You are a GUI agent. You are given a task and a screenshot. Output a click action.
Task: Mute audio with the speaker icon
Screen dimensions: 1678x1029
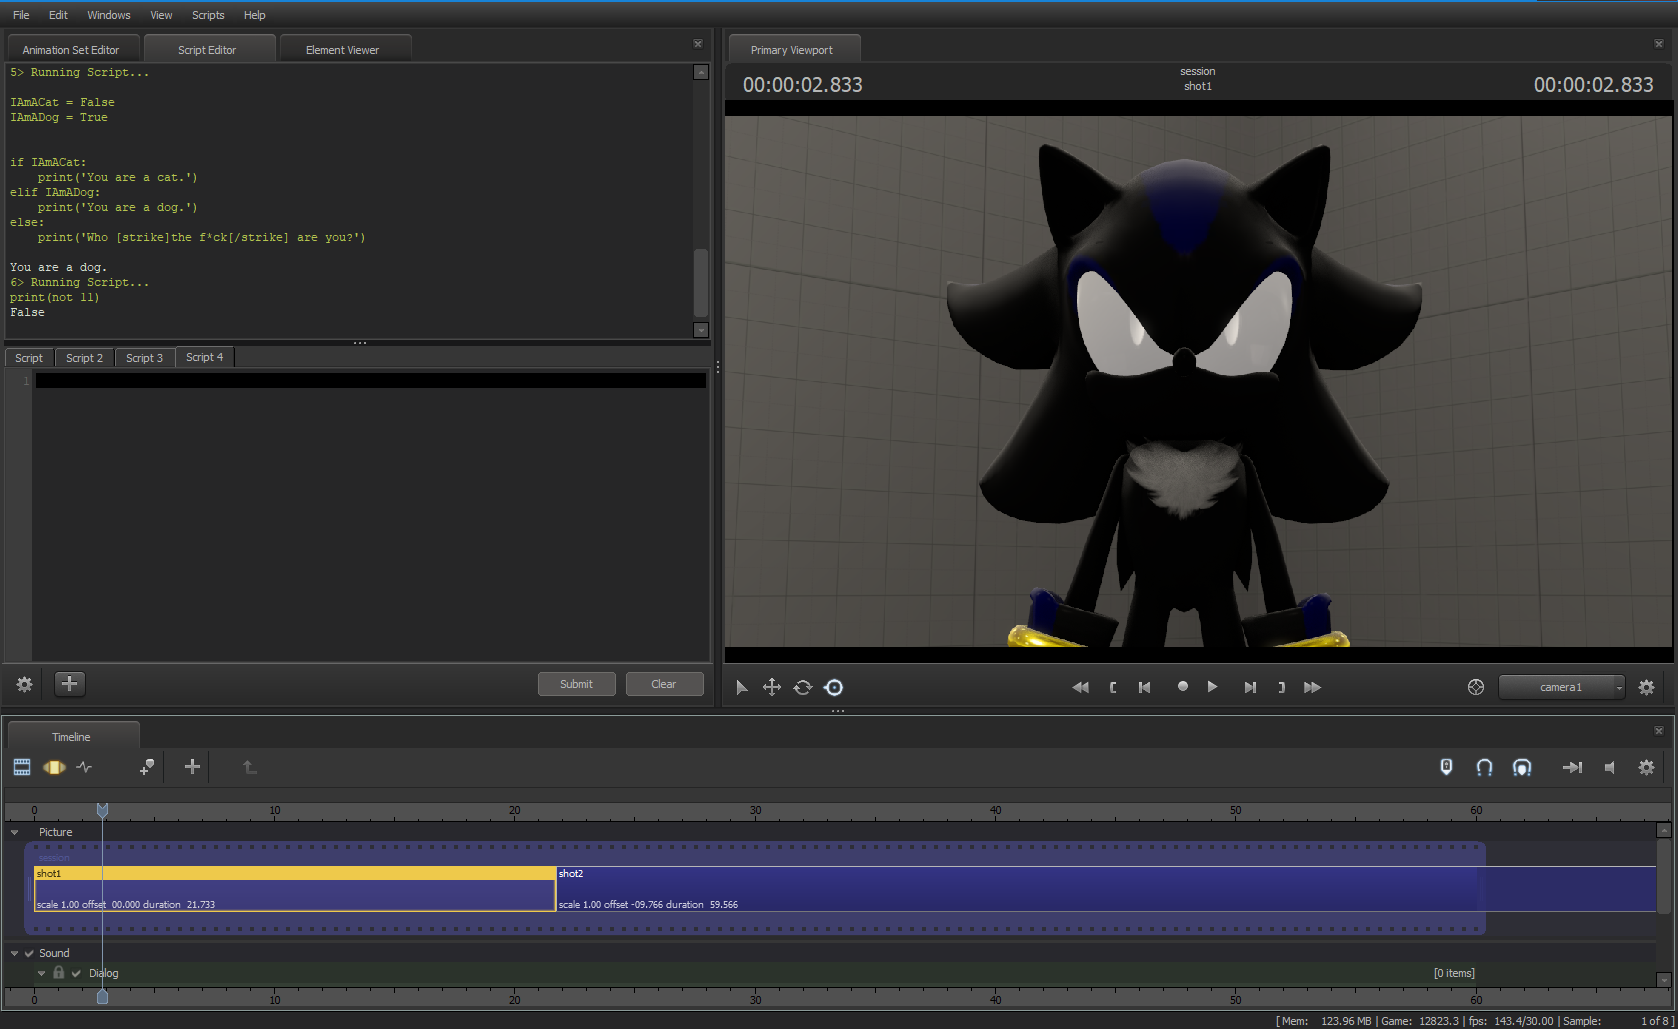(1610, 767)
